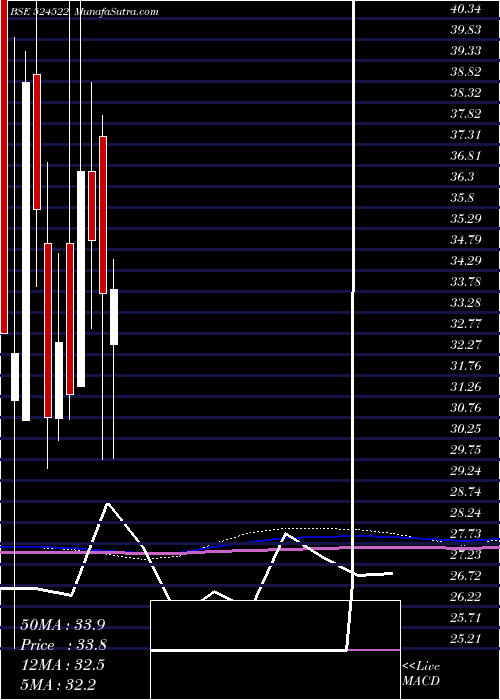Click the 25.21 axis label

click(x=466, y=638)
